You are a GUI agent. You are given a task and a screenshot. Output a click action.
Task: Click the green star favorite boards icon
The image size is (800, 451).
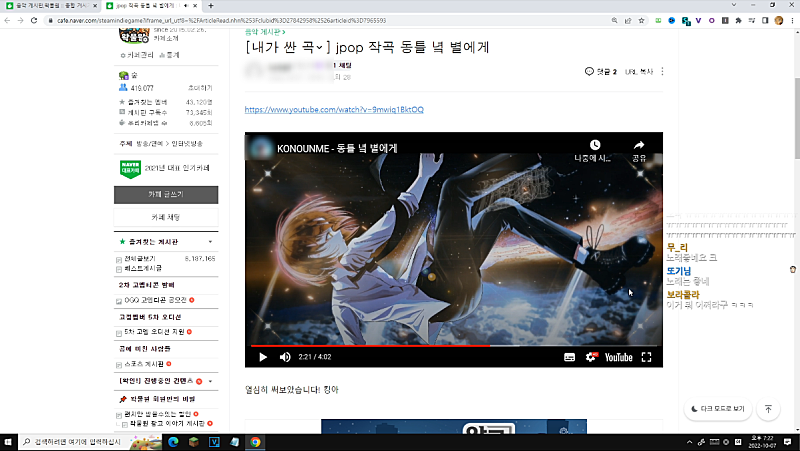coord(122,242)
